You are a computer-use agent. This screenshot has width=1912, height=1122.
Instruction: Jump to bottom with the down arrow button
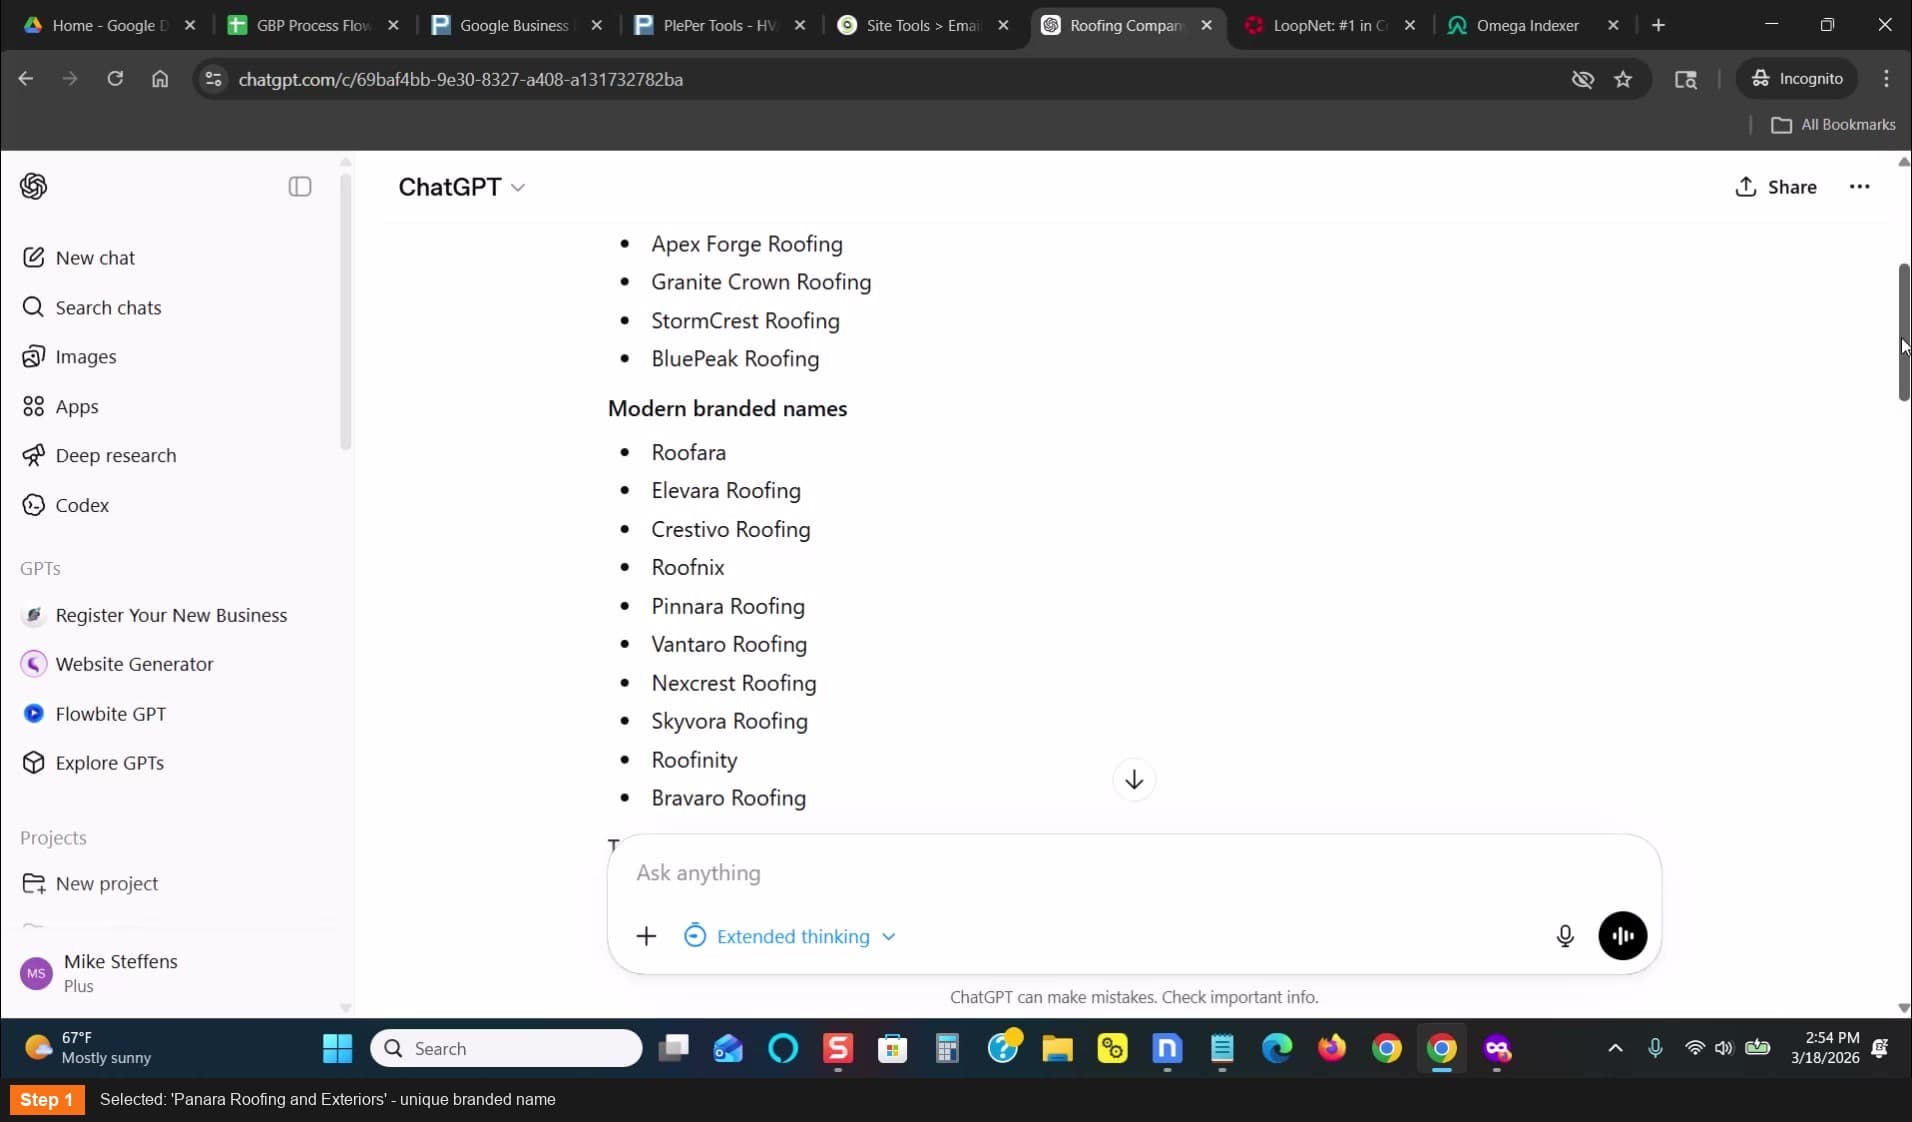pos(1134,780)
